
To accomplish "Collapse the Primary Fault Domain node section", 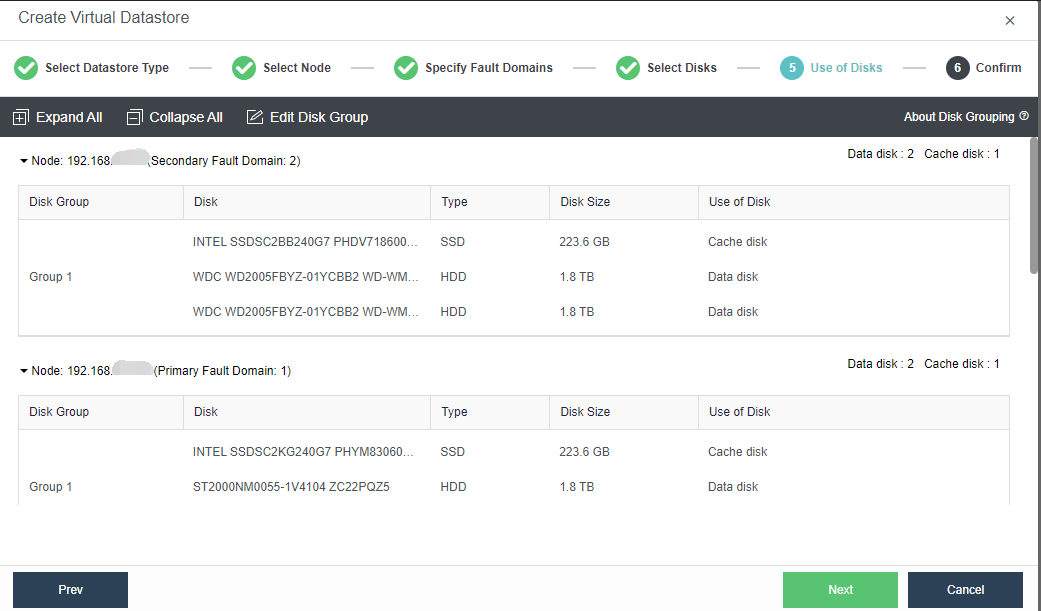I will pyautogui.click(x=24, y=371).
